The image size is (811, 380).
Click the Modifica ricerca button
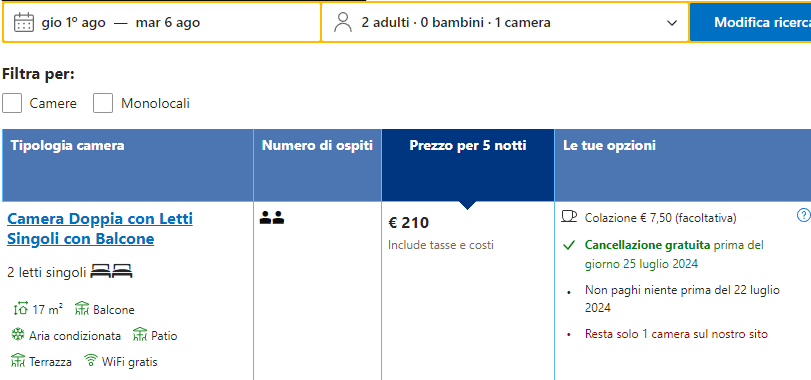[750, 22]
